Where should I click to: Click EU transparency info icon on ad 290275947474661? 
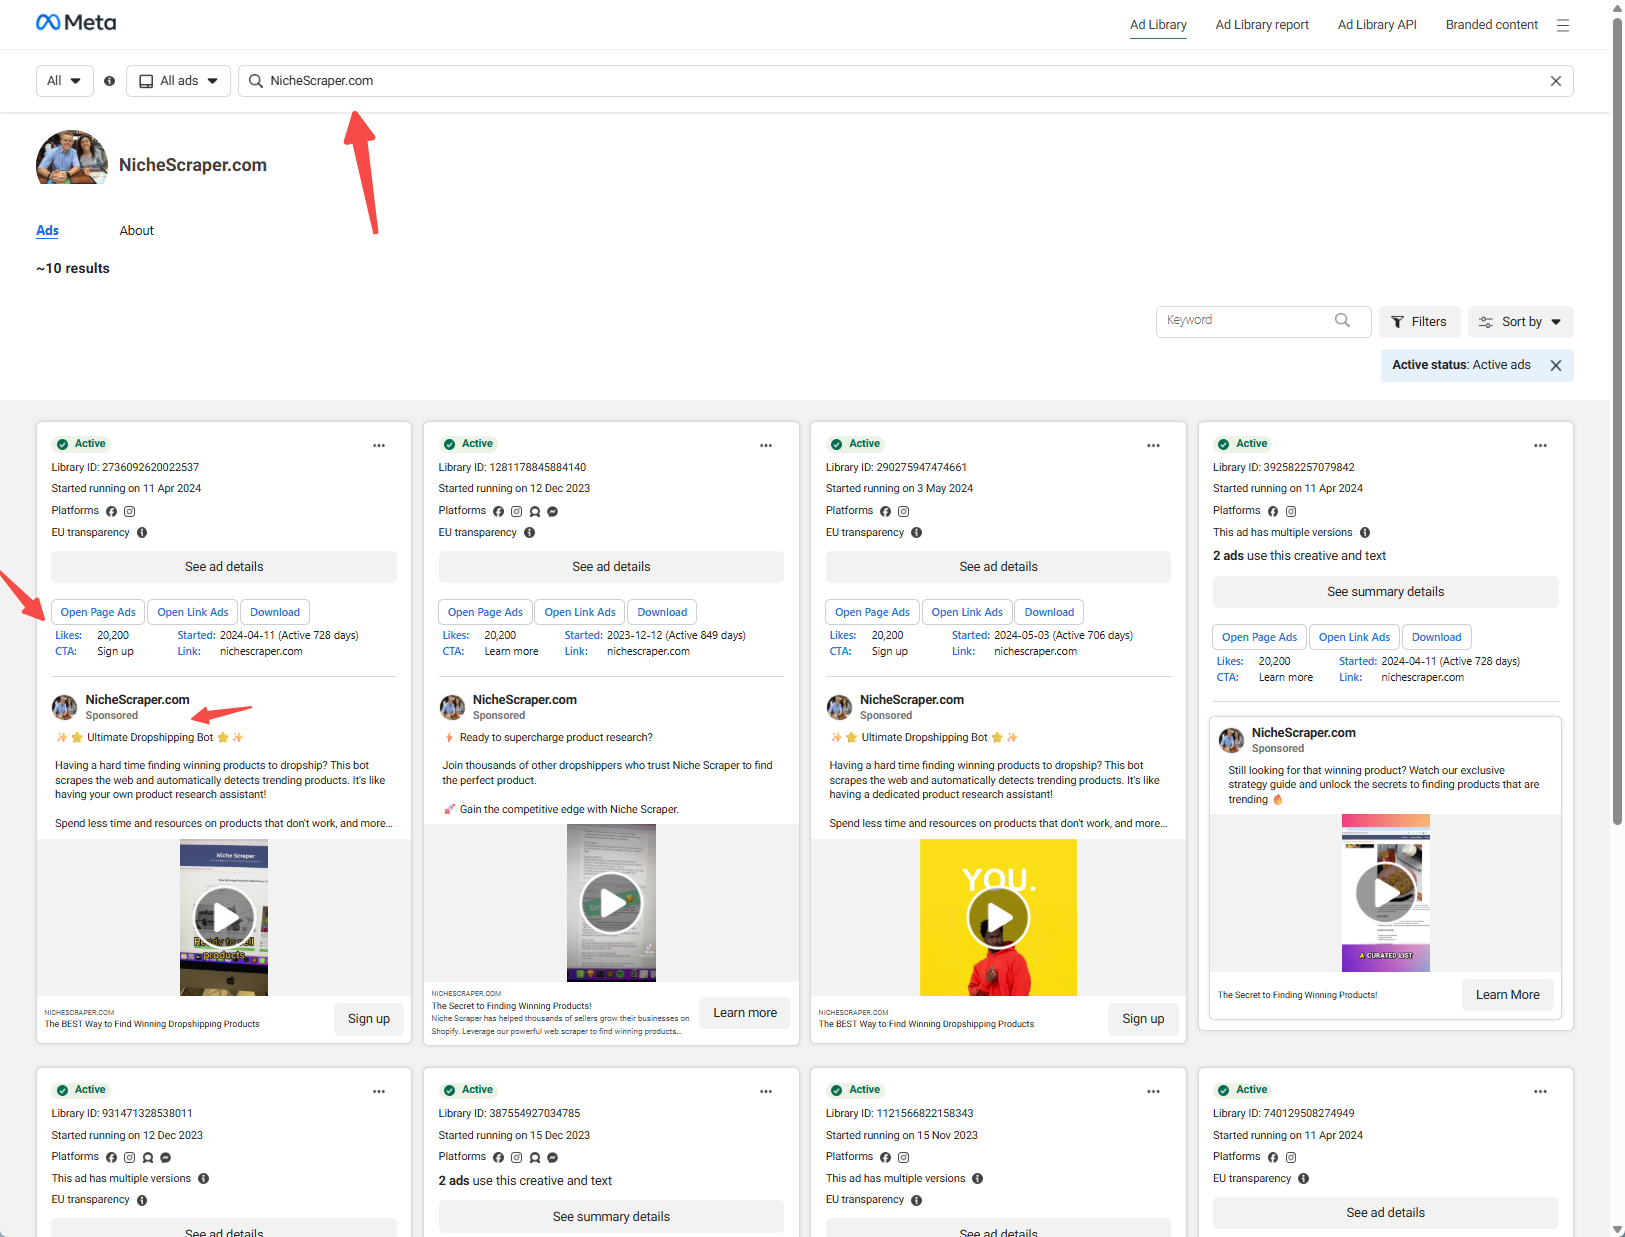pyautogui.click(x=917, y=533)
